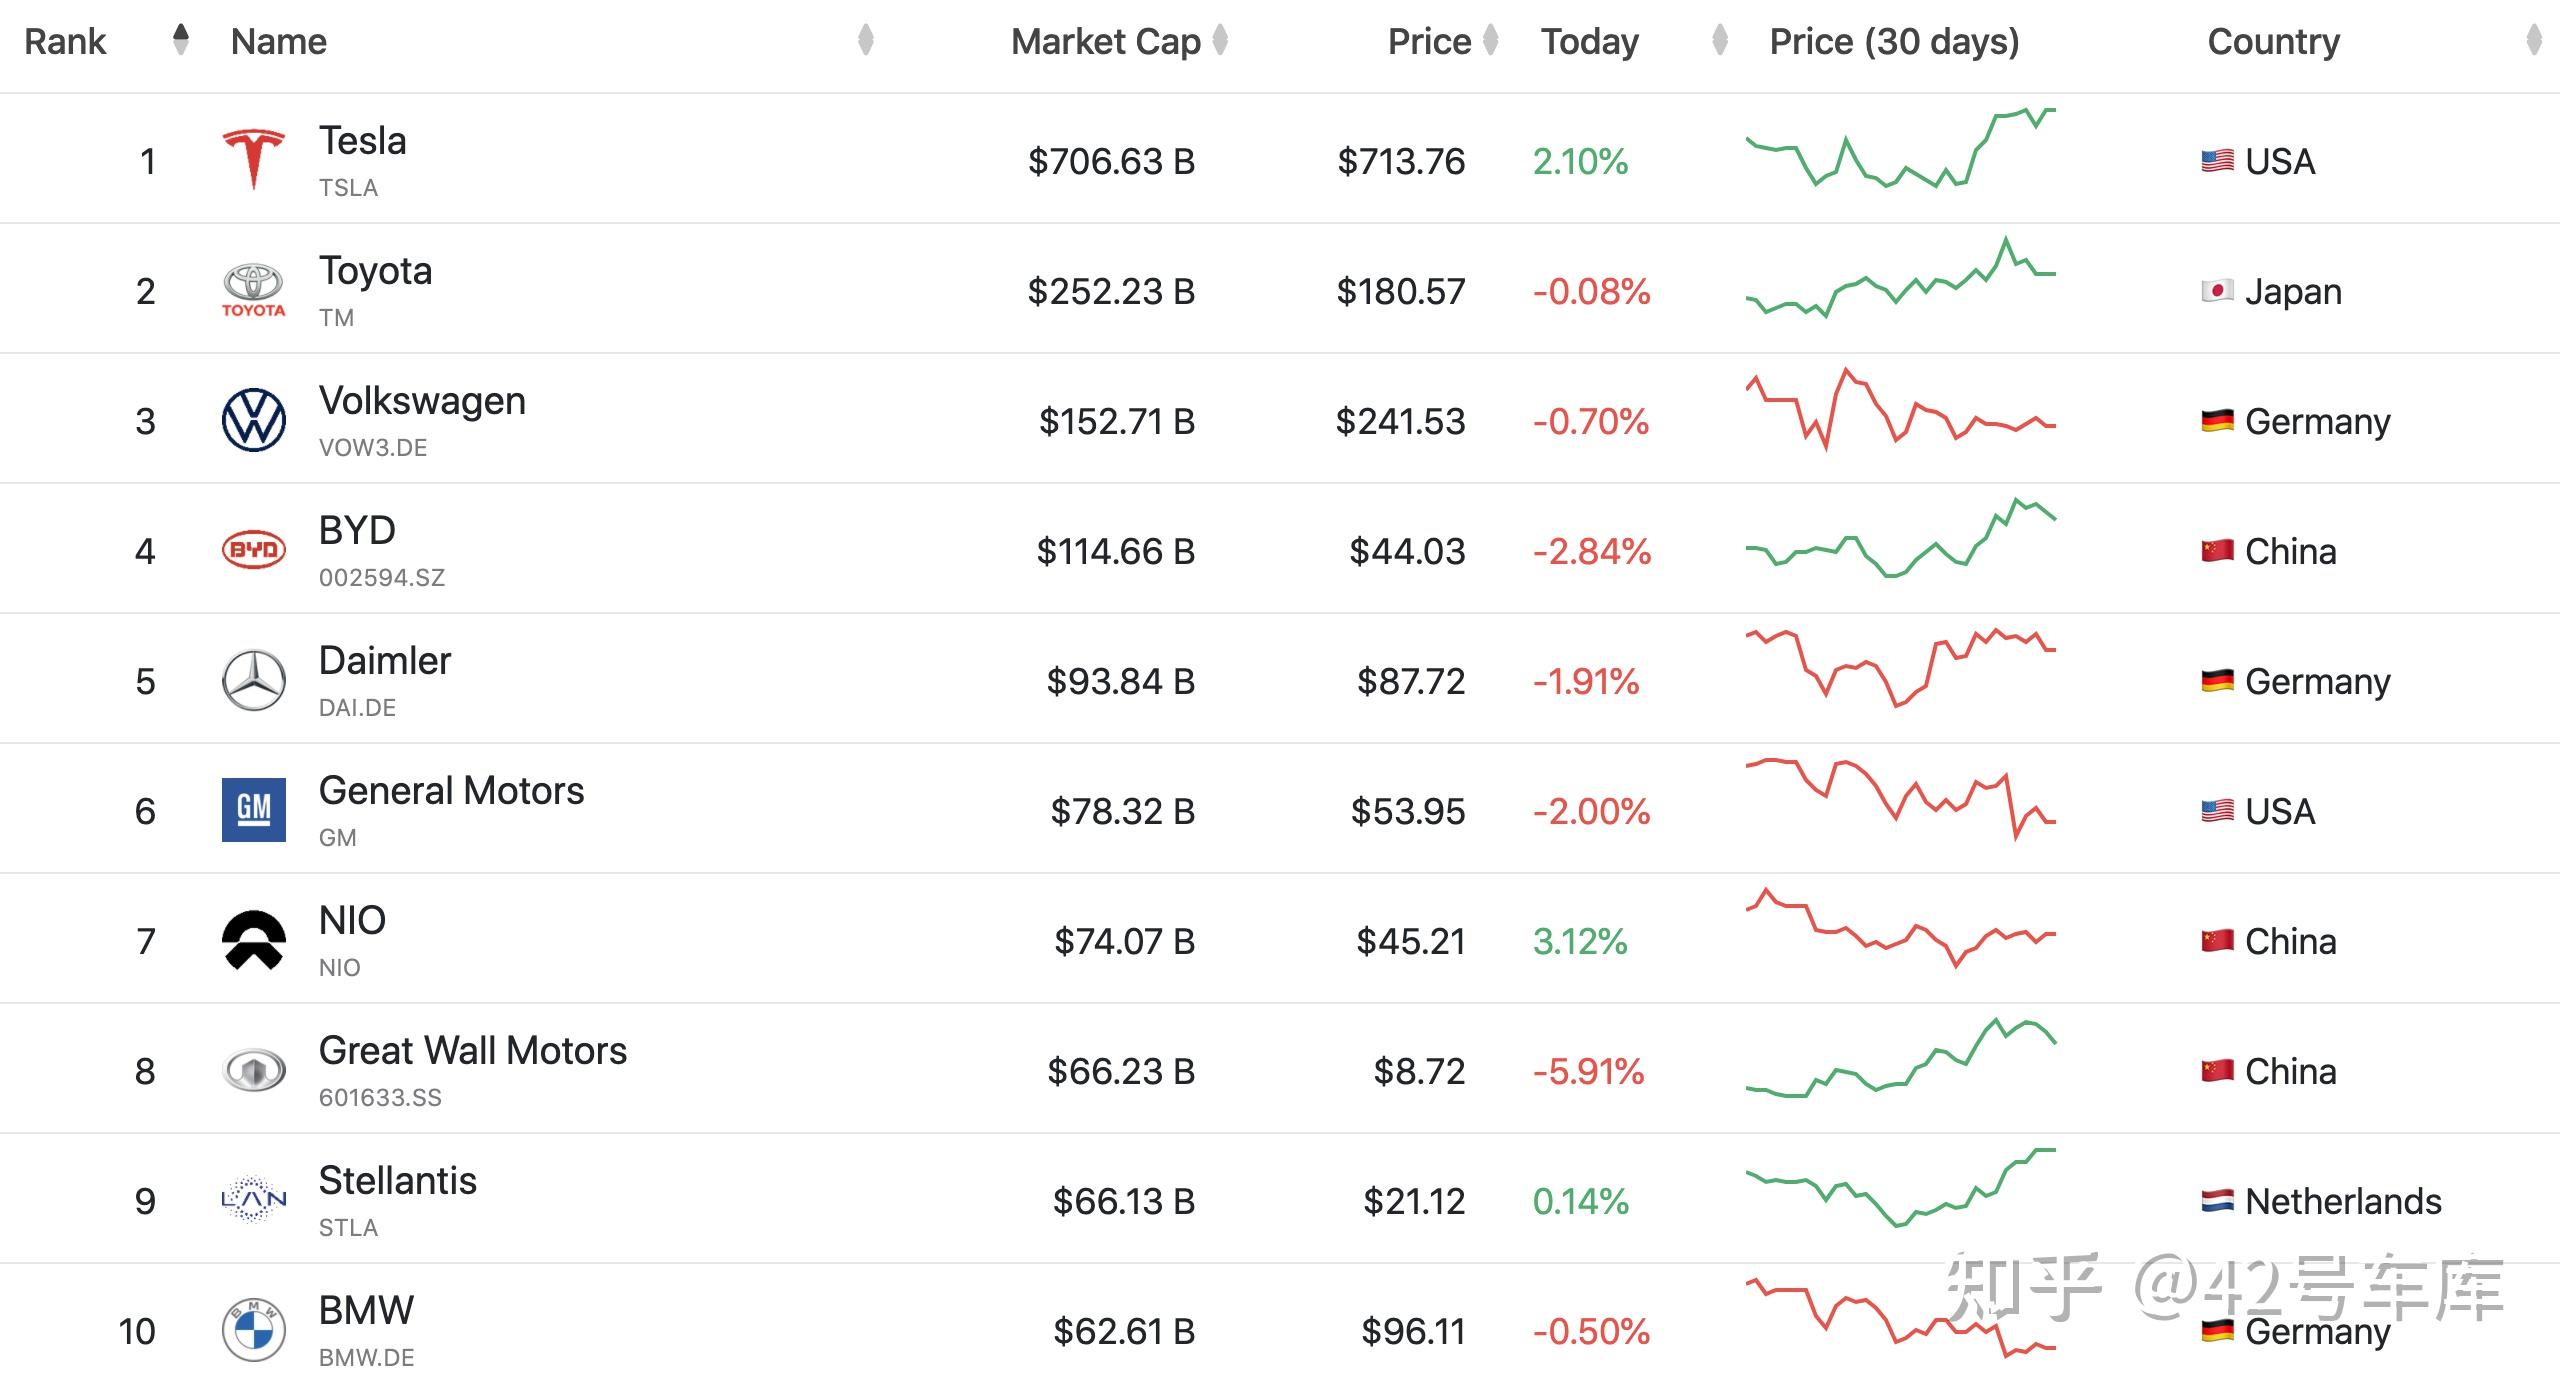
Task: Click Tesla 30-day price chart
Action: [1900, 148]
